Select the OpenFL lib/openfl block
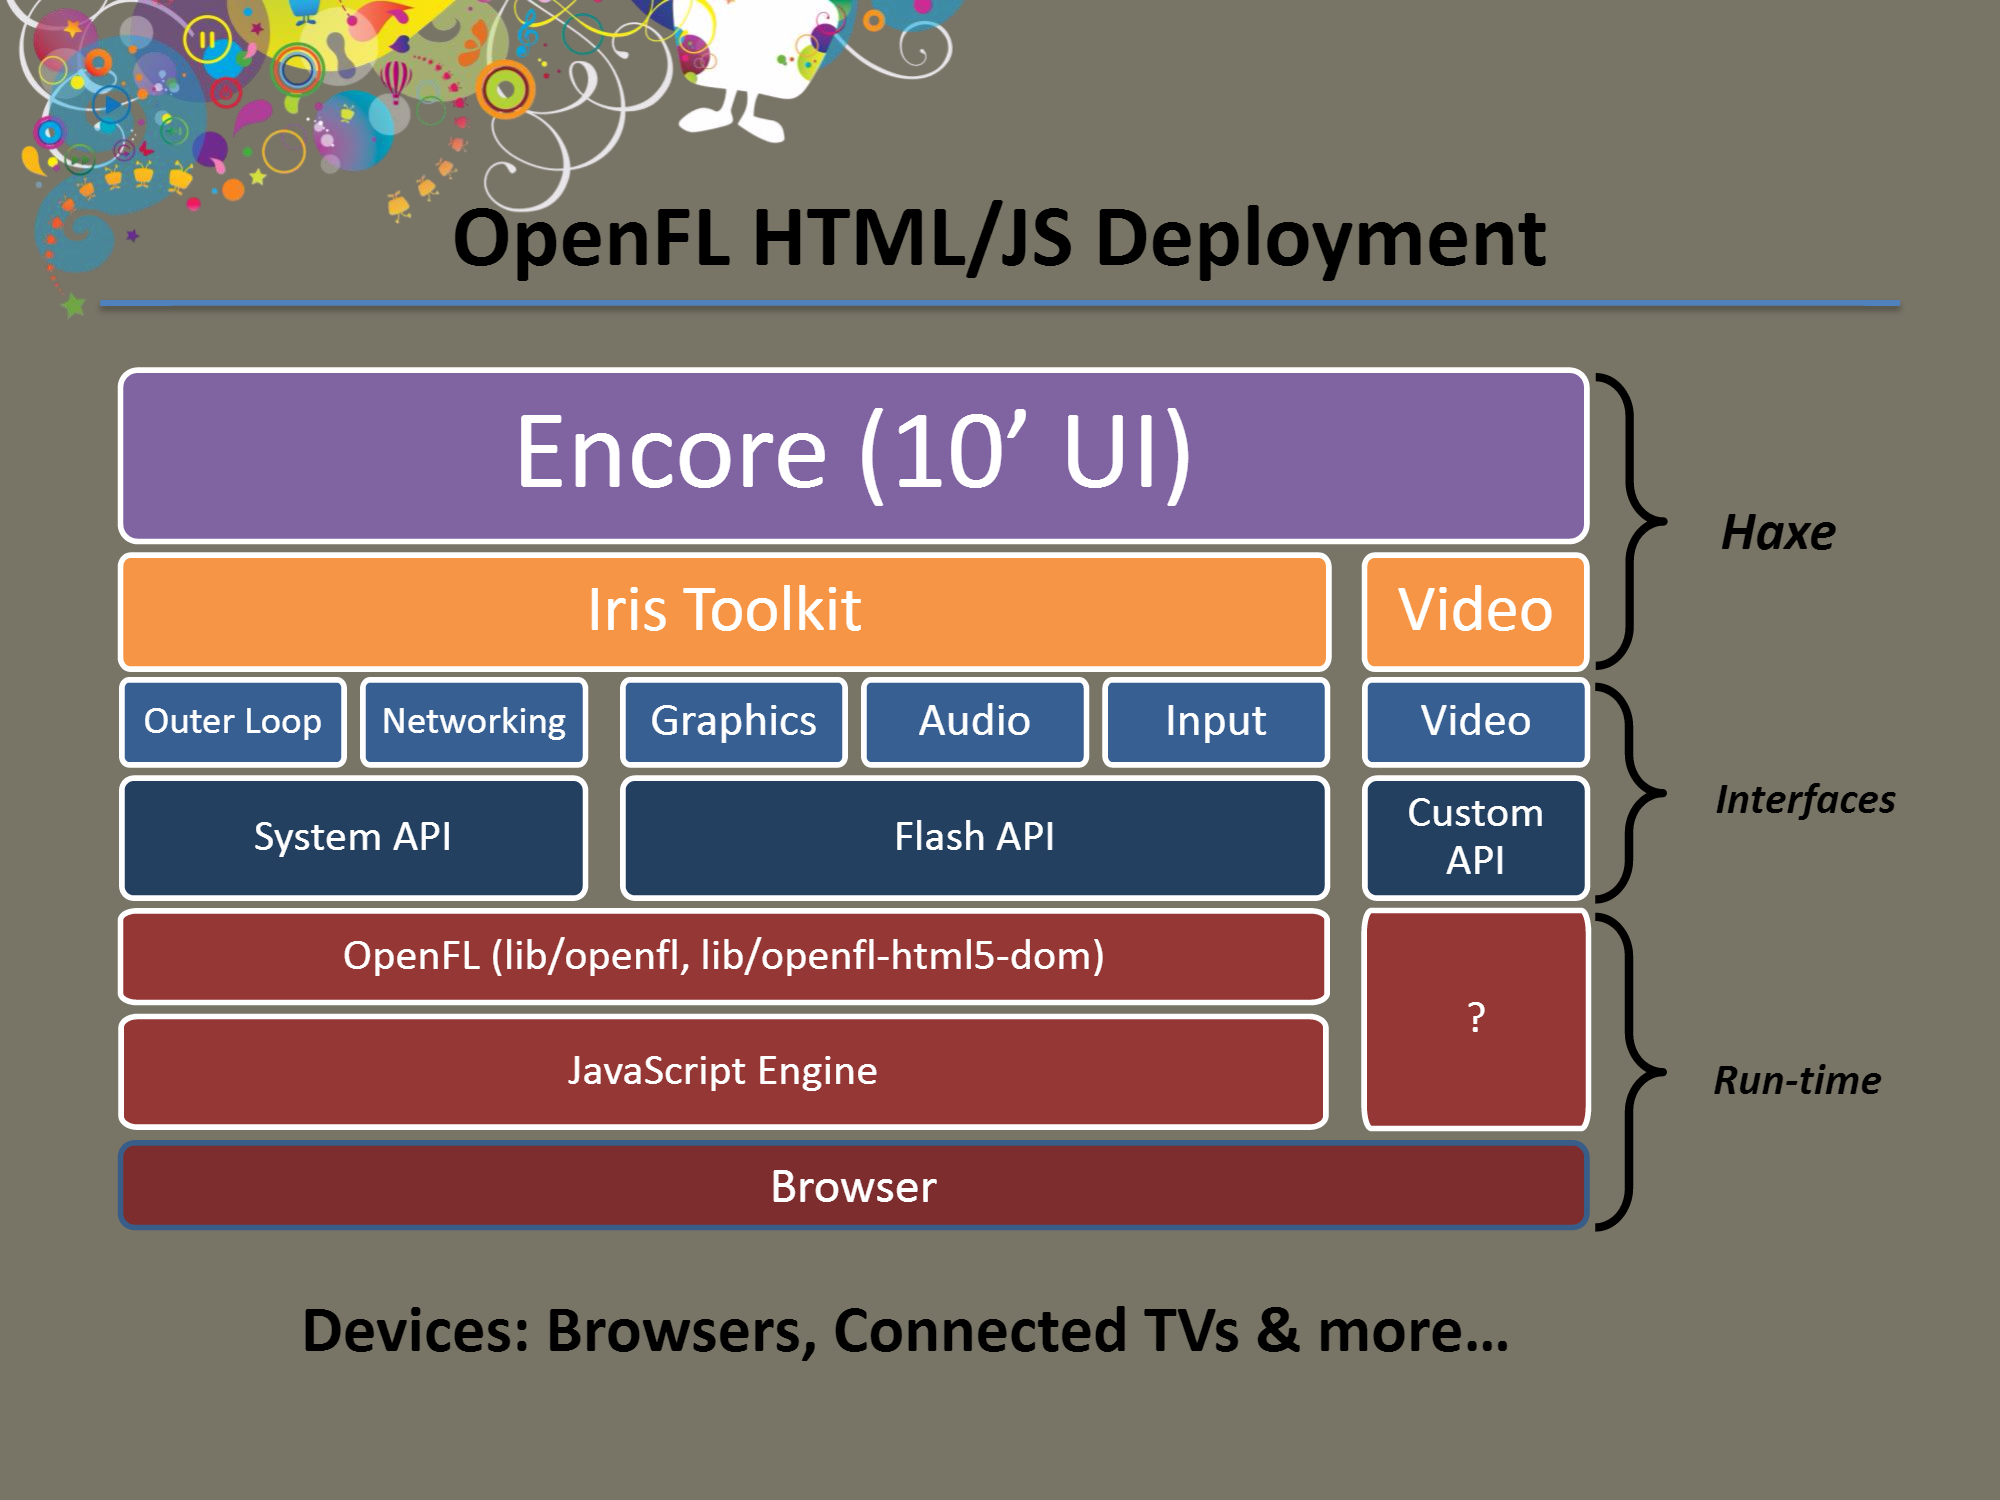Screen dimensions: 2000x1500 coord(725,957)
